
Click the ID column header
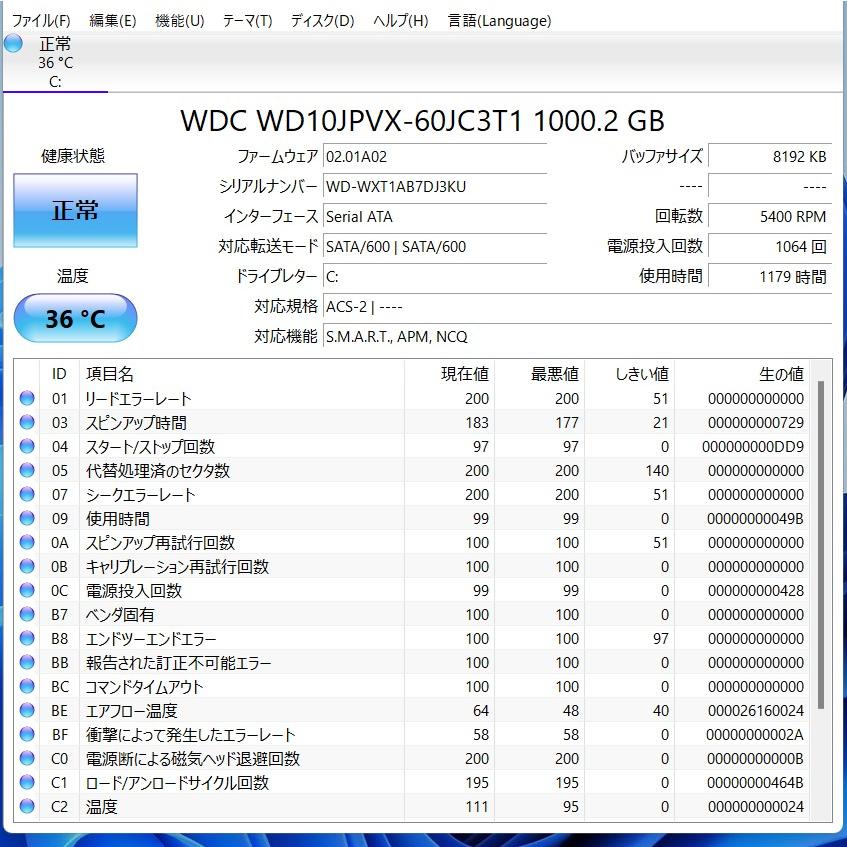59,374
